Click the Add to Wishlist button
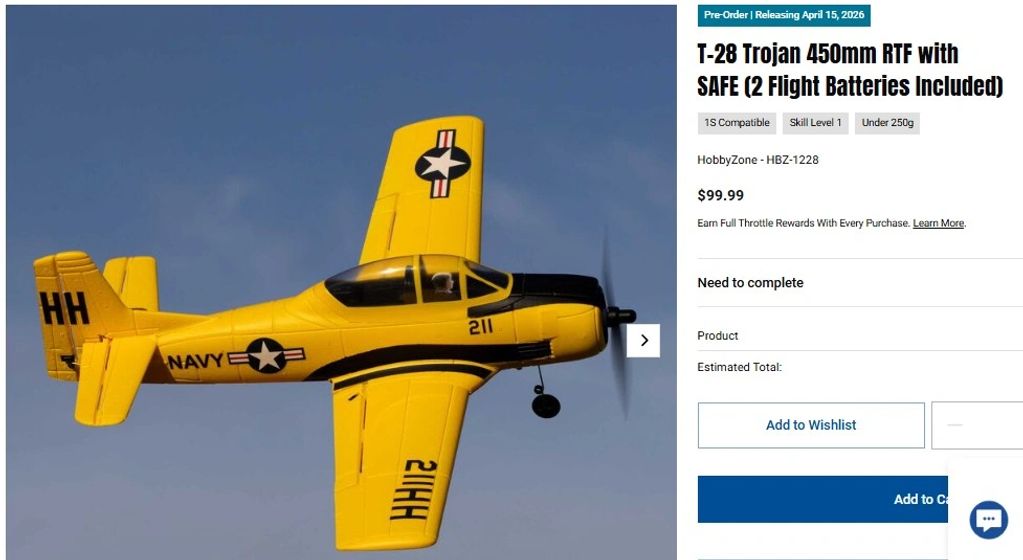Screen dimensions: 1023x560 811,425
